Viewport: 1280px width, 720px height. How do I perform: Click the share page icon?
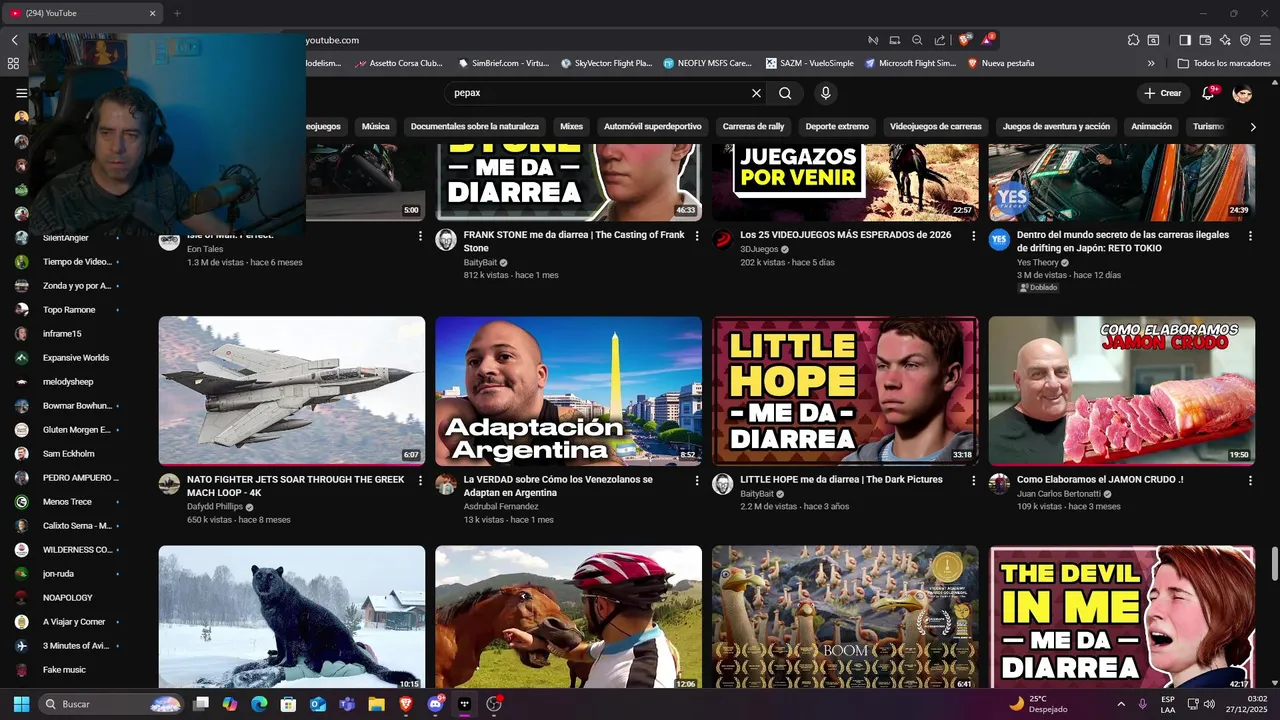(x=940, y=40)
